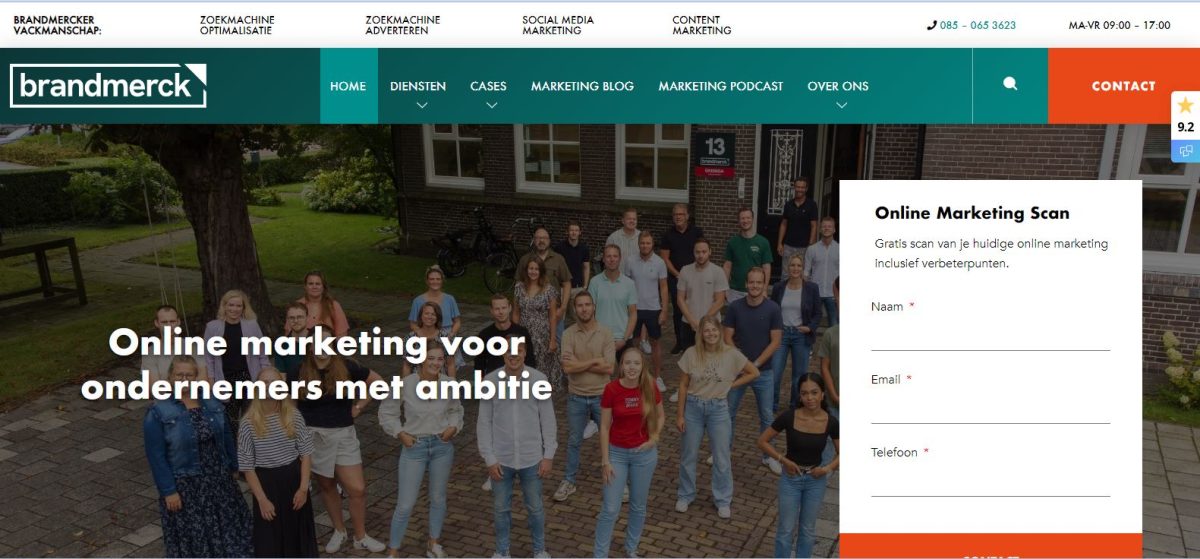Open the search magnifier icon
Viewport: 1200px width, 559px height.
[1010, 85]
